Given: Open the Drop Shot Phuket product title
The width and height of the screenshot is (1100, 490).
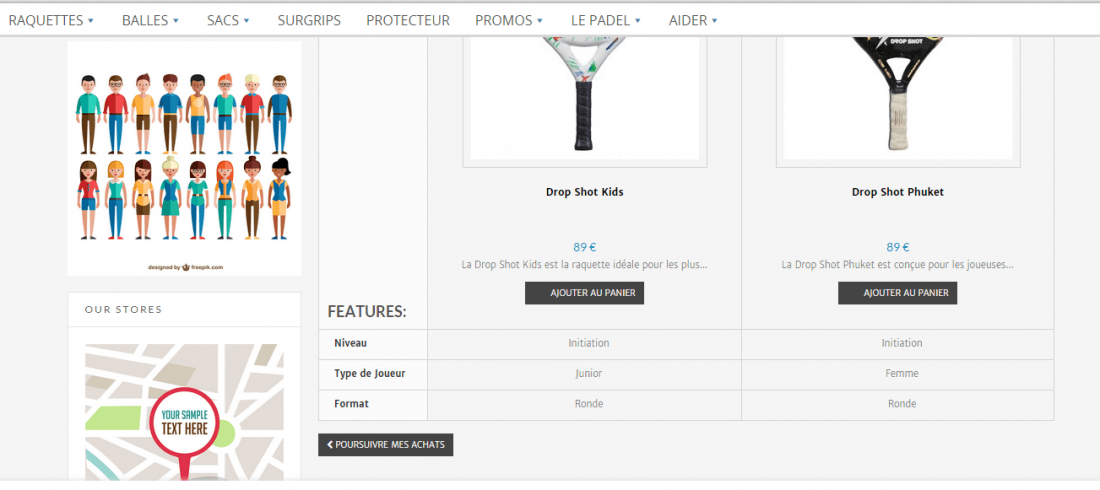Looking at the screenshot, I should coord(898,192).
